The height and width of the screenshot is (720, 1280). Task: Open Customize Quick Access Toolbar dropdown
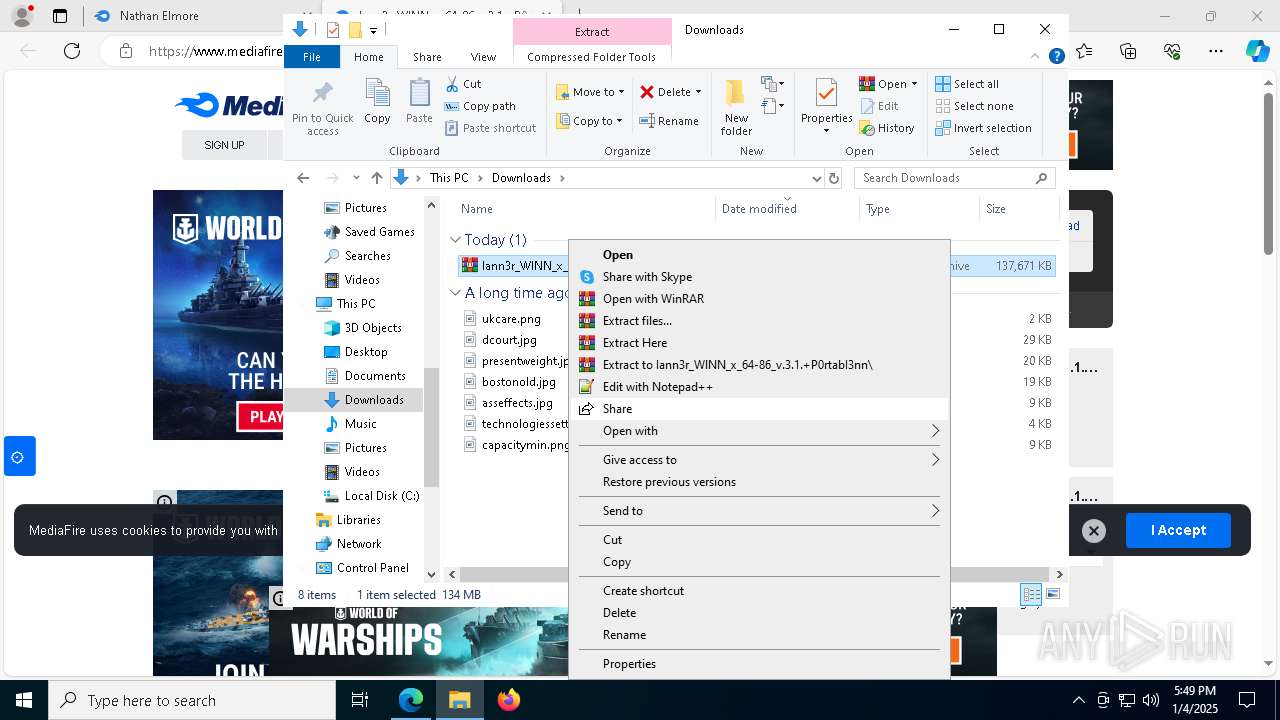(373, 30)
